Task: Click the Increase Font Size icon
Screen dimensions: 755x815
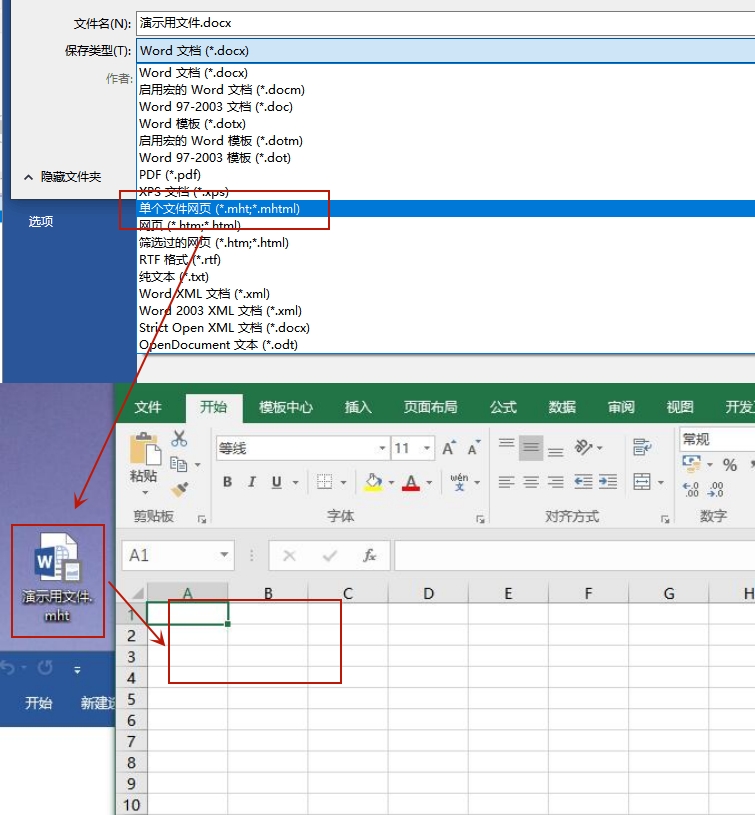Action: 449,448
